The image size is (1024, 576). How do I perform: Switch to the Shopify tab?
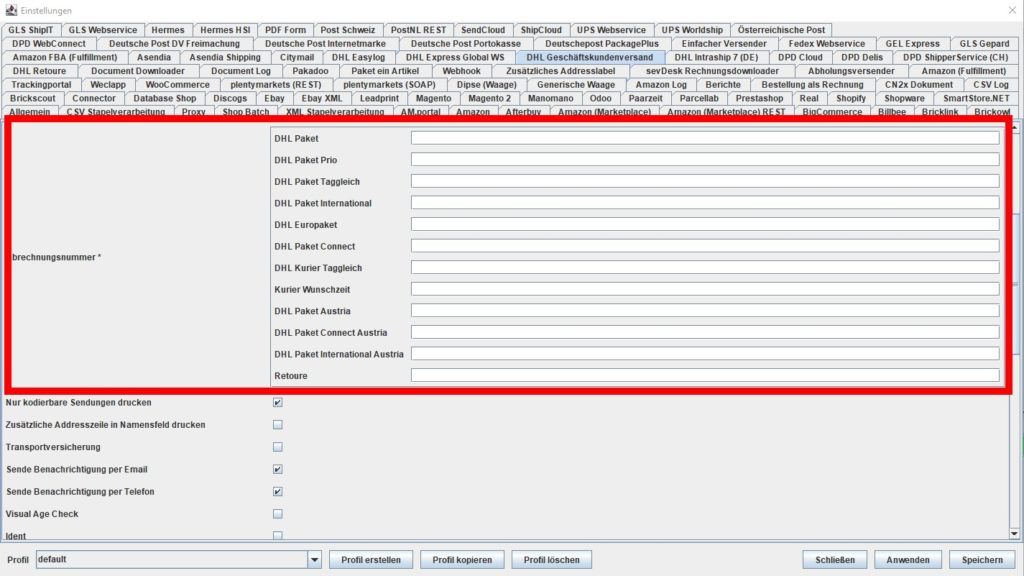(850, 99)
